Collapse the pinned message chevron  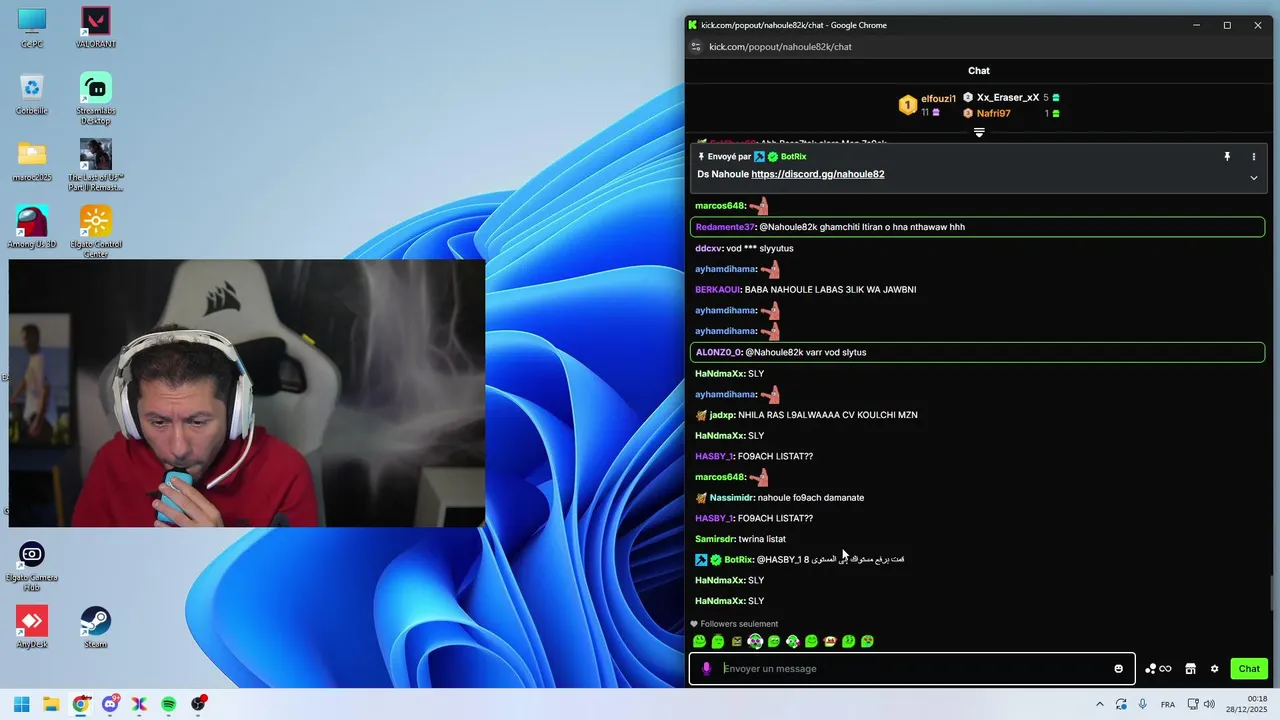[1254, 178]
